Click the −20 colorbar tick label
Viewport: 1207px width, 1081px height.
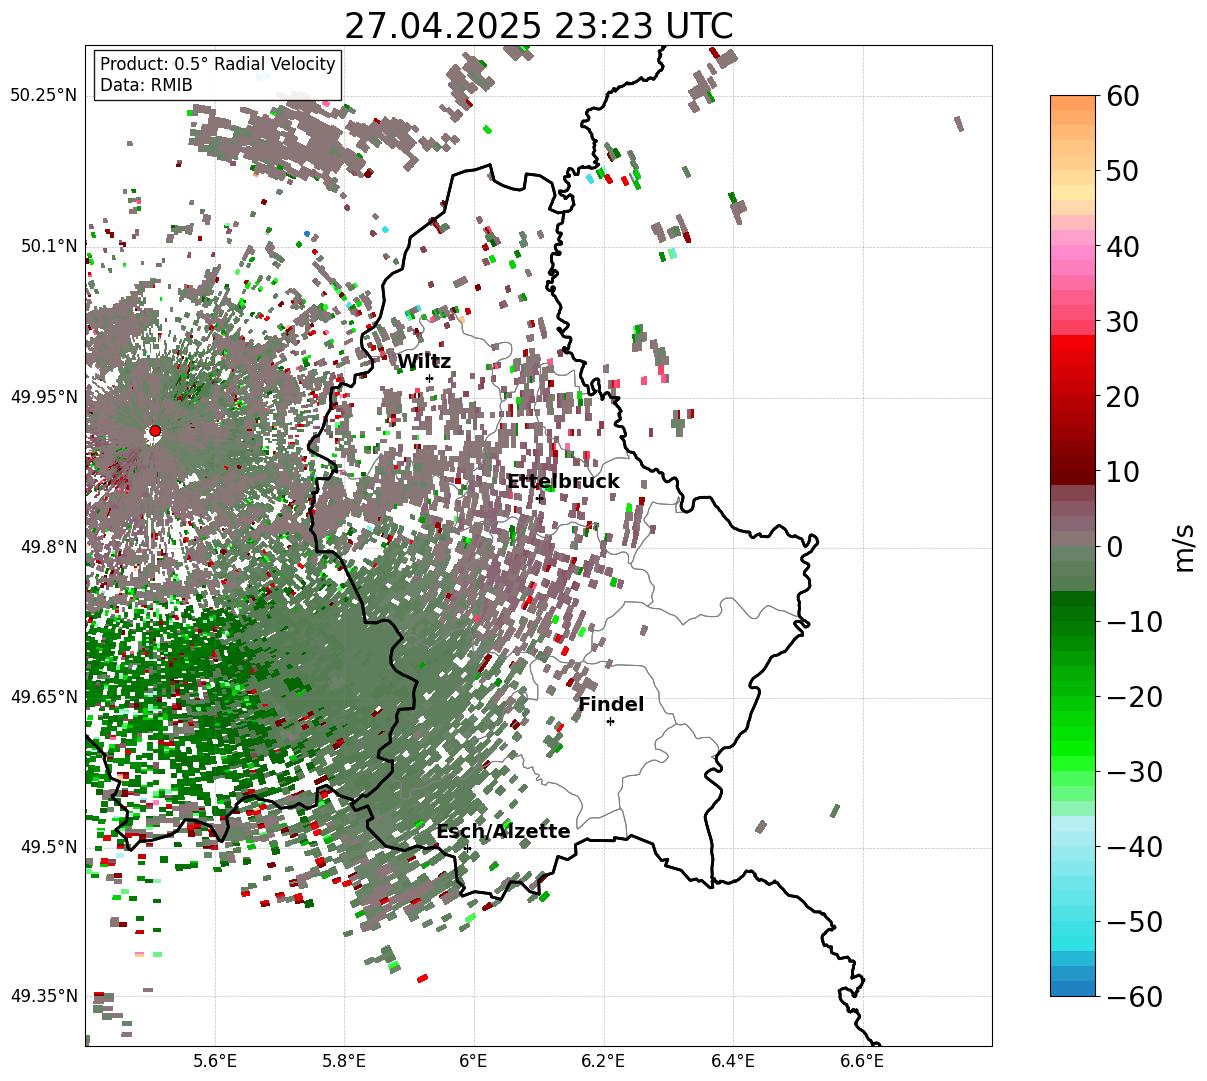click(x=1134, y=697)
